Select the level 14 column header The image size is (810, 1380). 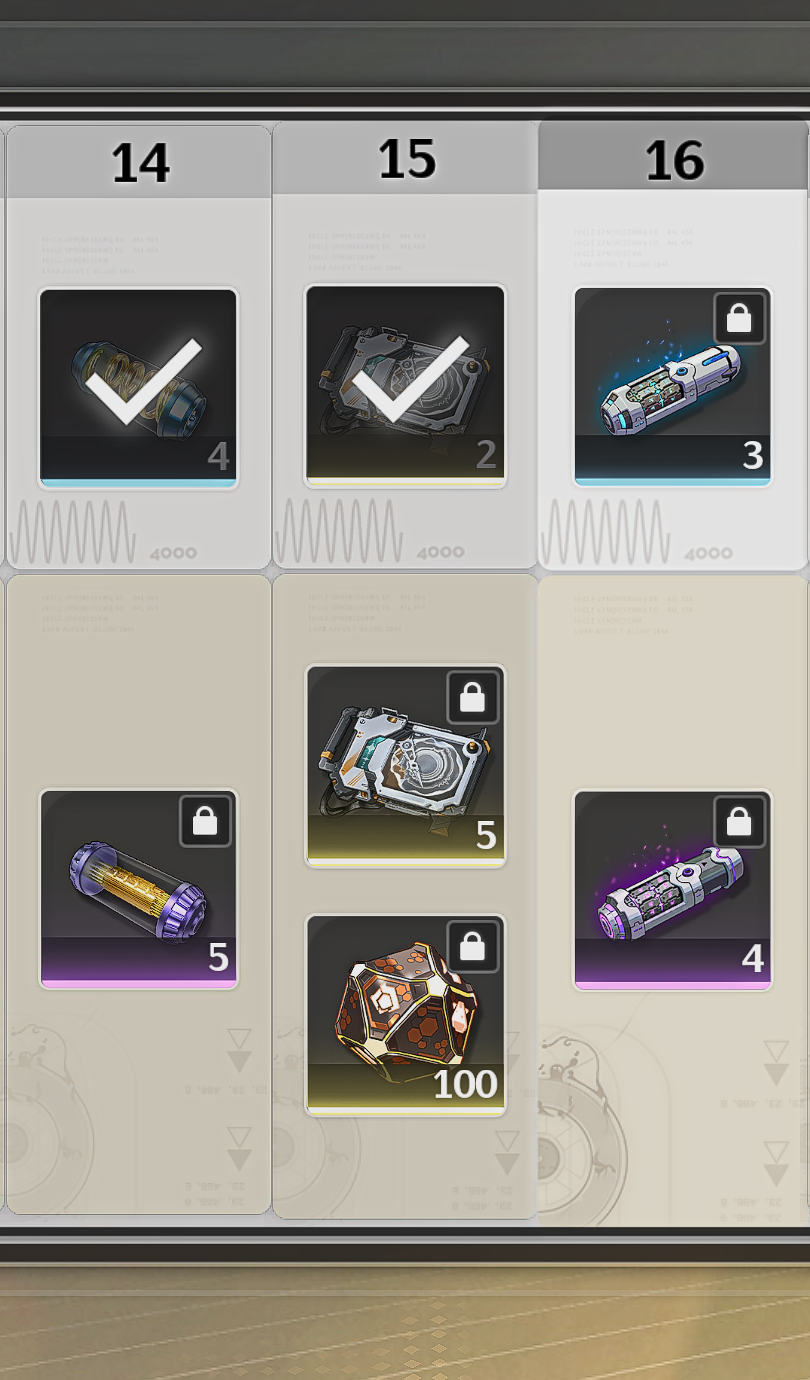[139, 162]
